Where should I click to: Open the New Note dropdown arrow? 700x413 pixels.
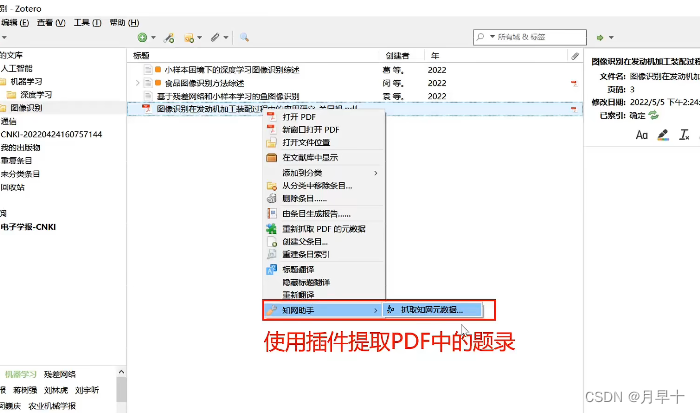(x=200, y=38)
